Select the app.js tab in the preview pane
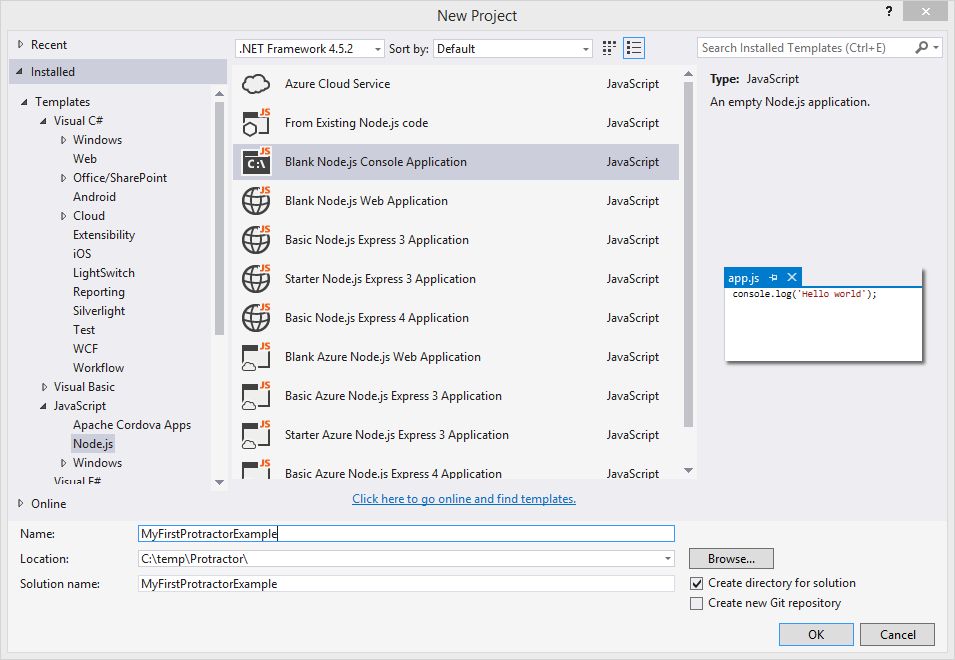 745,277
